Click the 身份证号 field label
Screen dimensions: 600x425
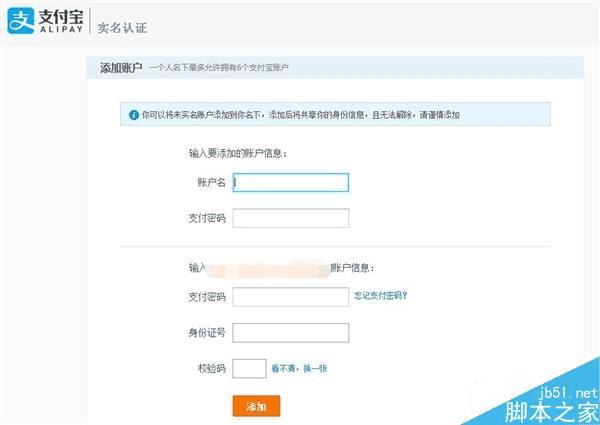point(207,333)
